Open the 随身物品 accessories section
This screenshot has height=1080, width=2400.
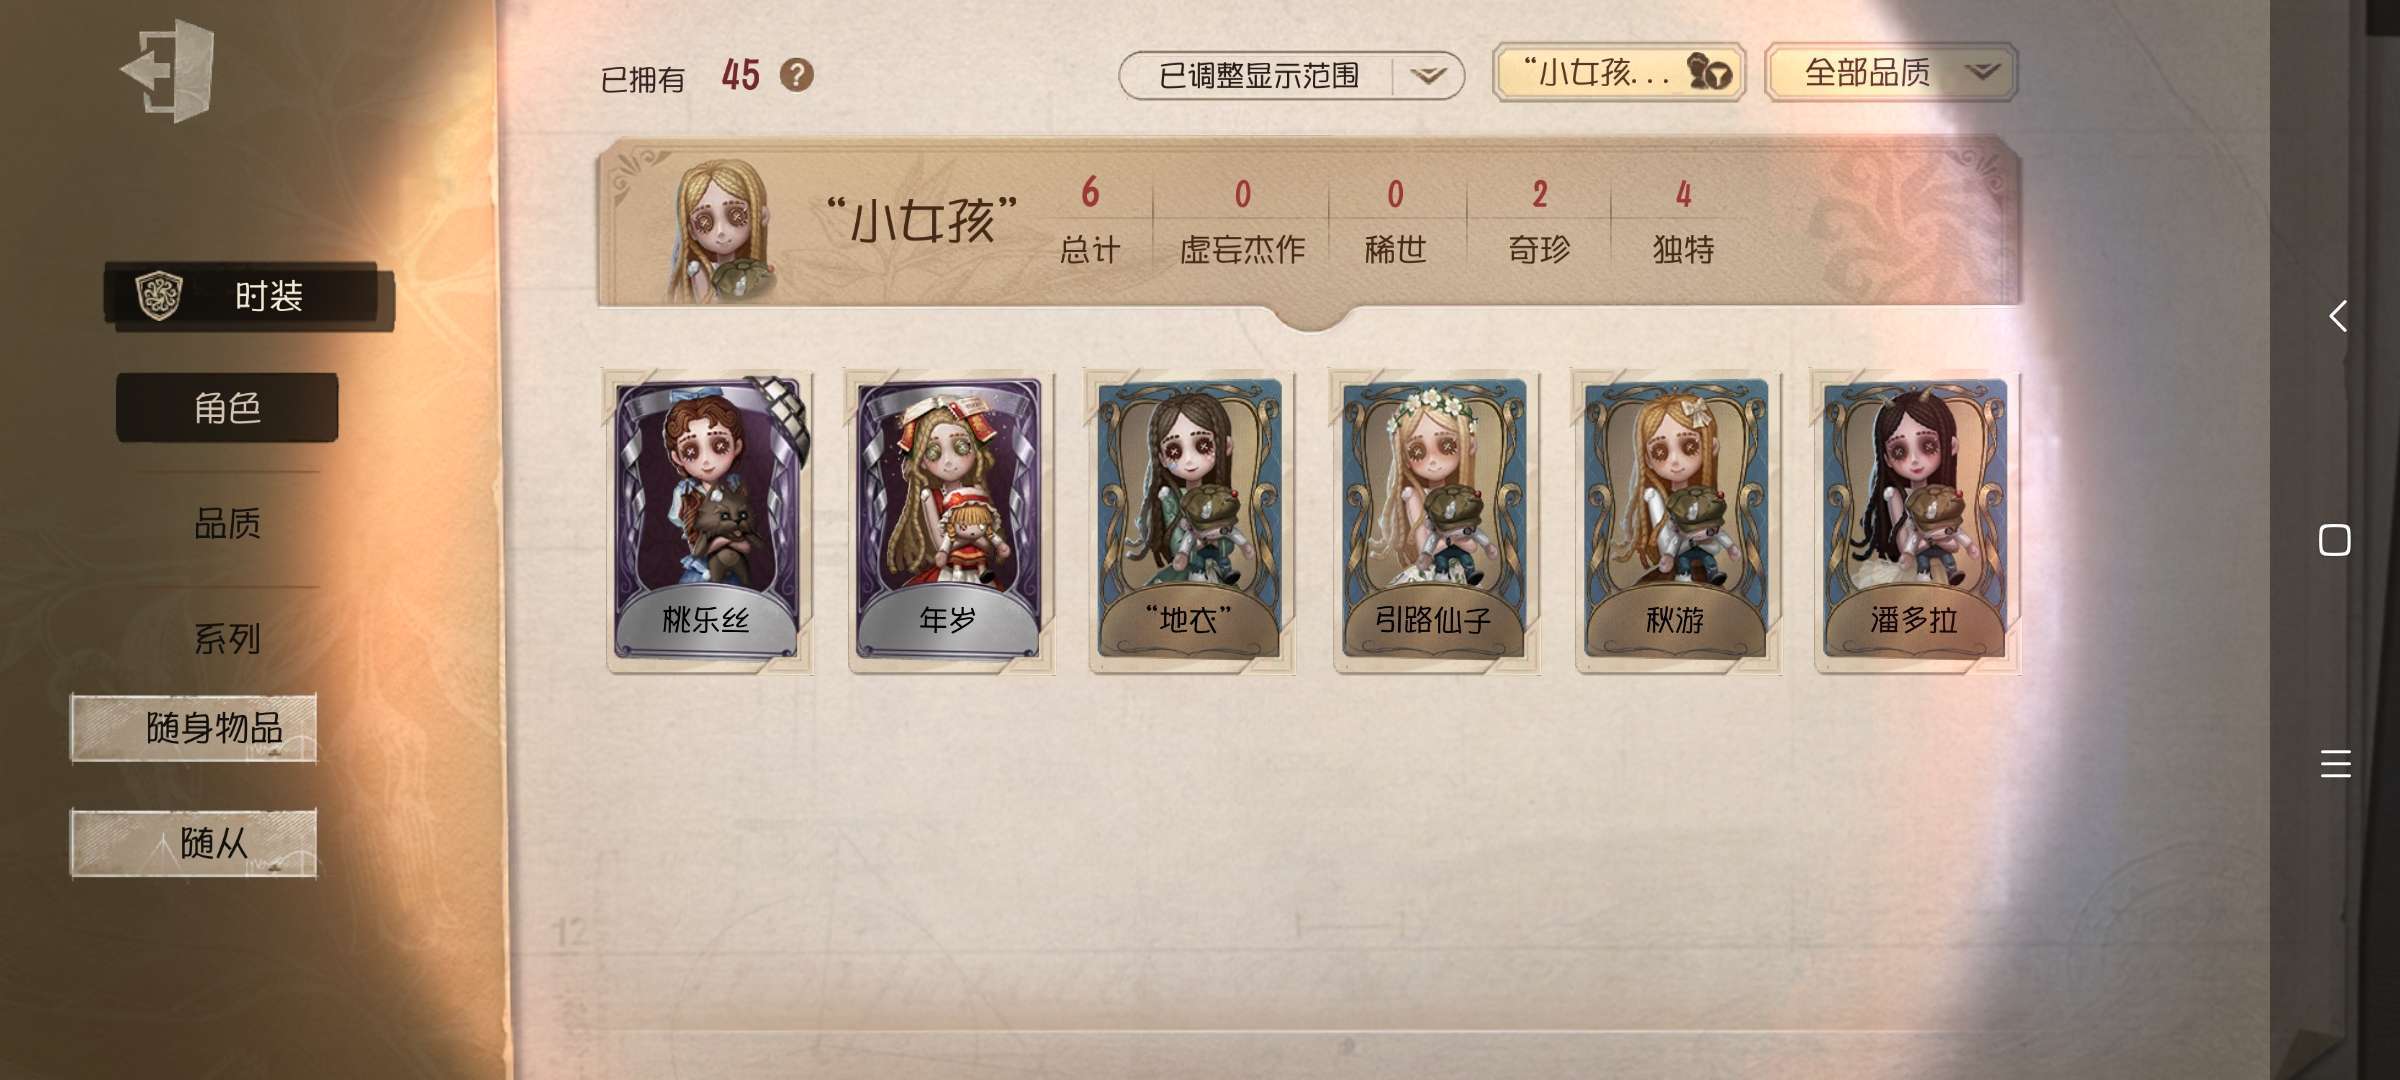coord(194,728)
